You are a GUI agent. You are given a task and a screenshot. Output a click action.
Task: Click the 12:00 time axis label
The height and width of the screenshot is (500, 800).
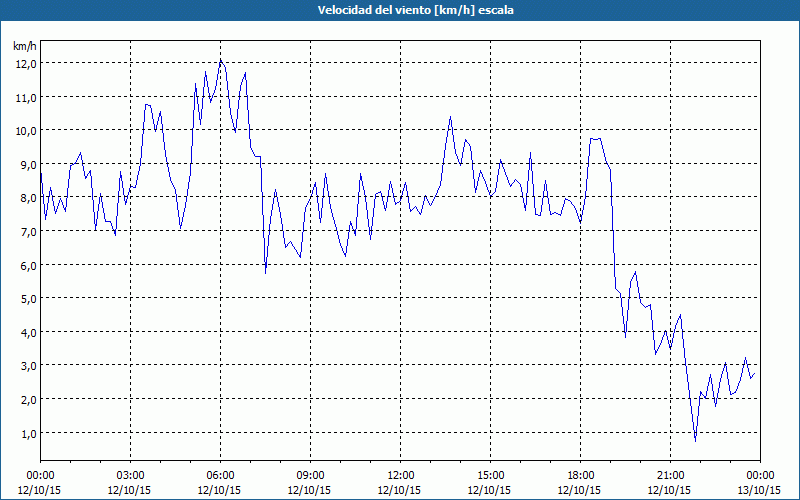point(401,476)
